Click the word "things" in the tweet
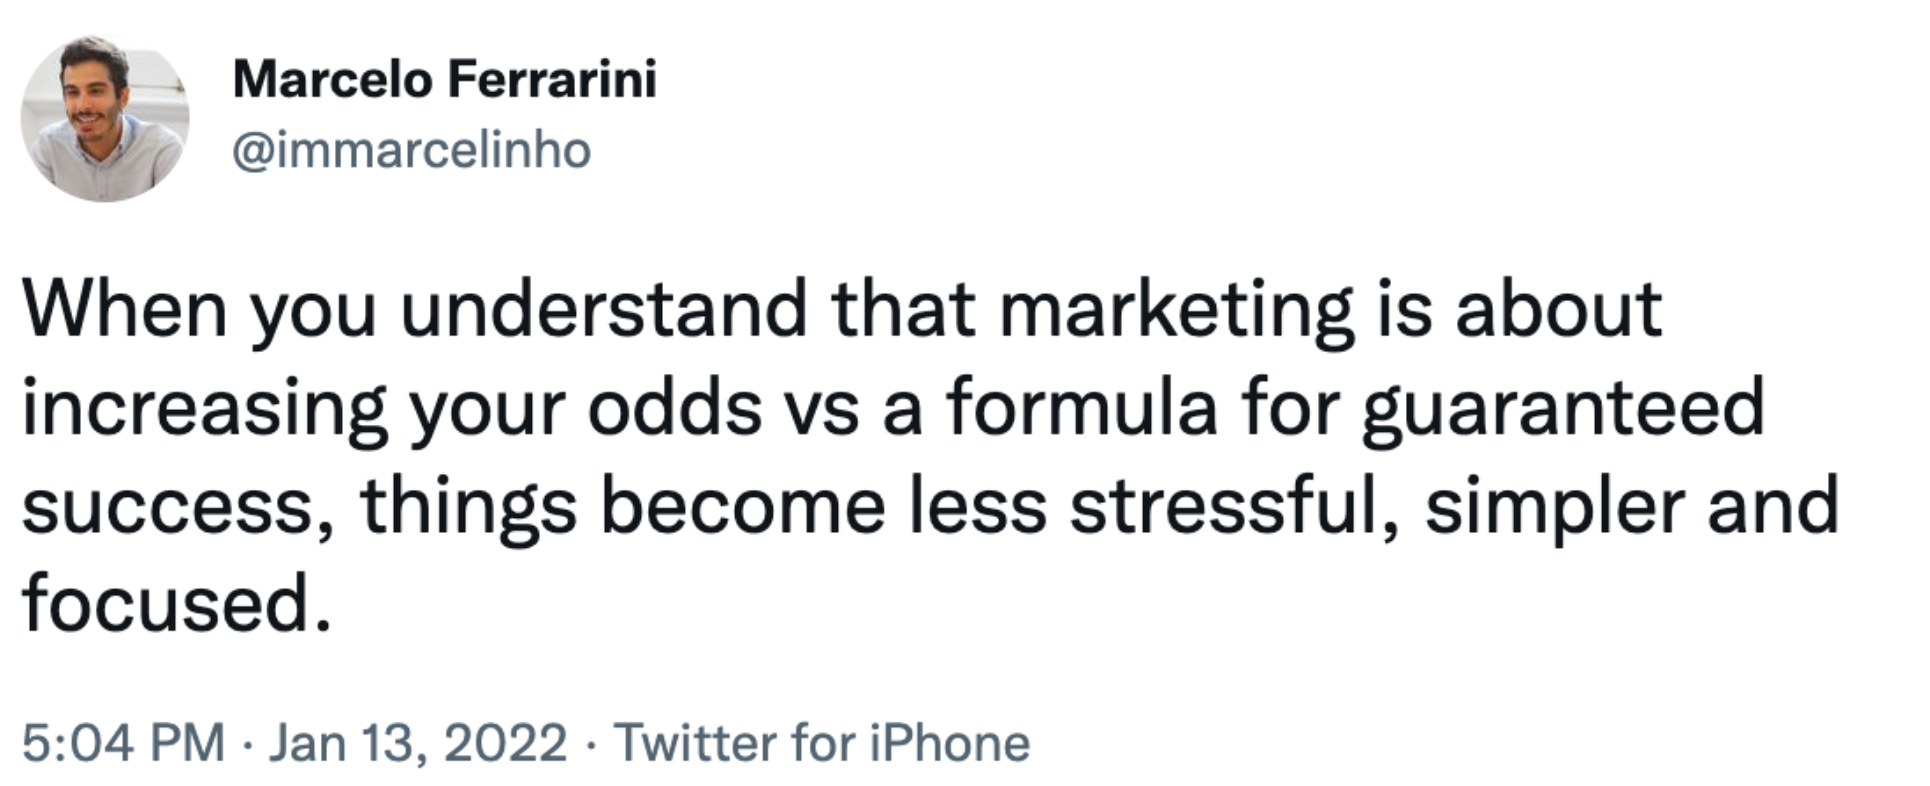The image size is (1930, 786). tap(469, 509)
